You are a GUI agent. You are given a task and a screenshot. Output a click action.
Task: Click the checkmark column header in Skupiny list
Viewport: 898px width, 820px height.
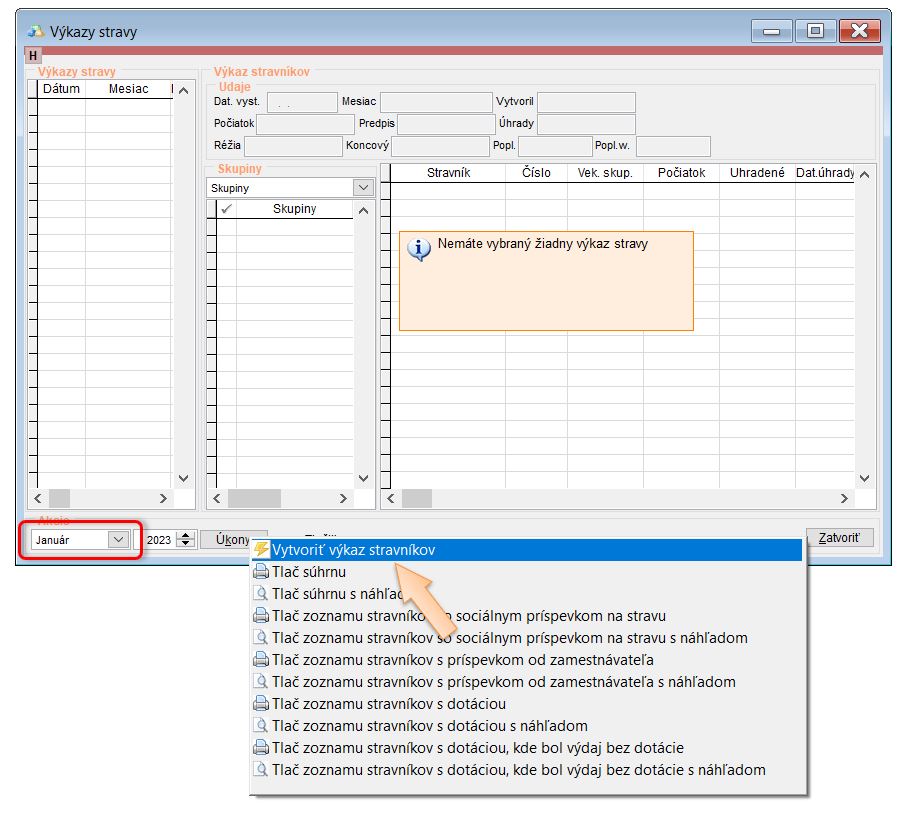click(x=227, y=209)
